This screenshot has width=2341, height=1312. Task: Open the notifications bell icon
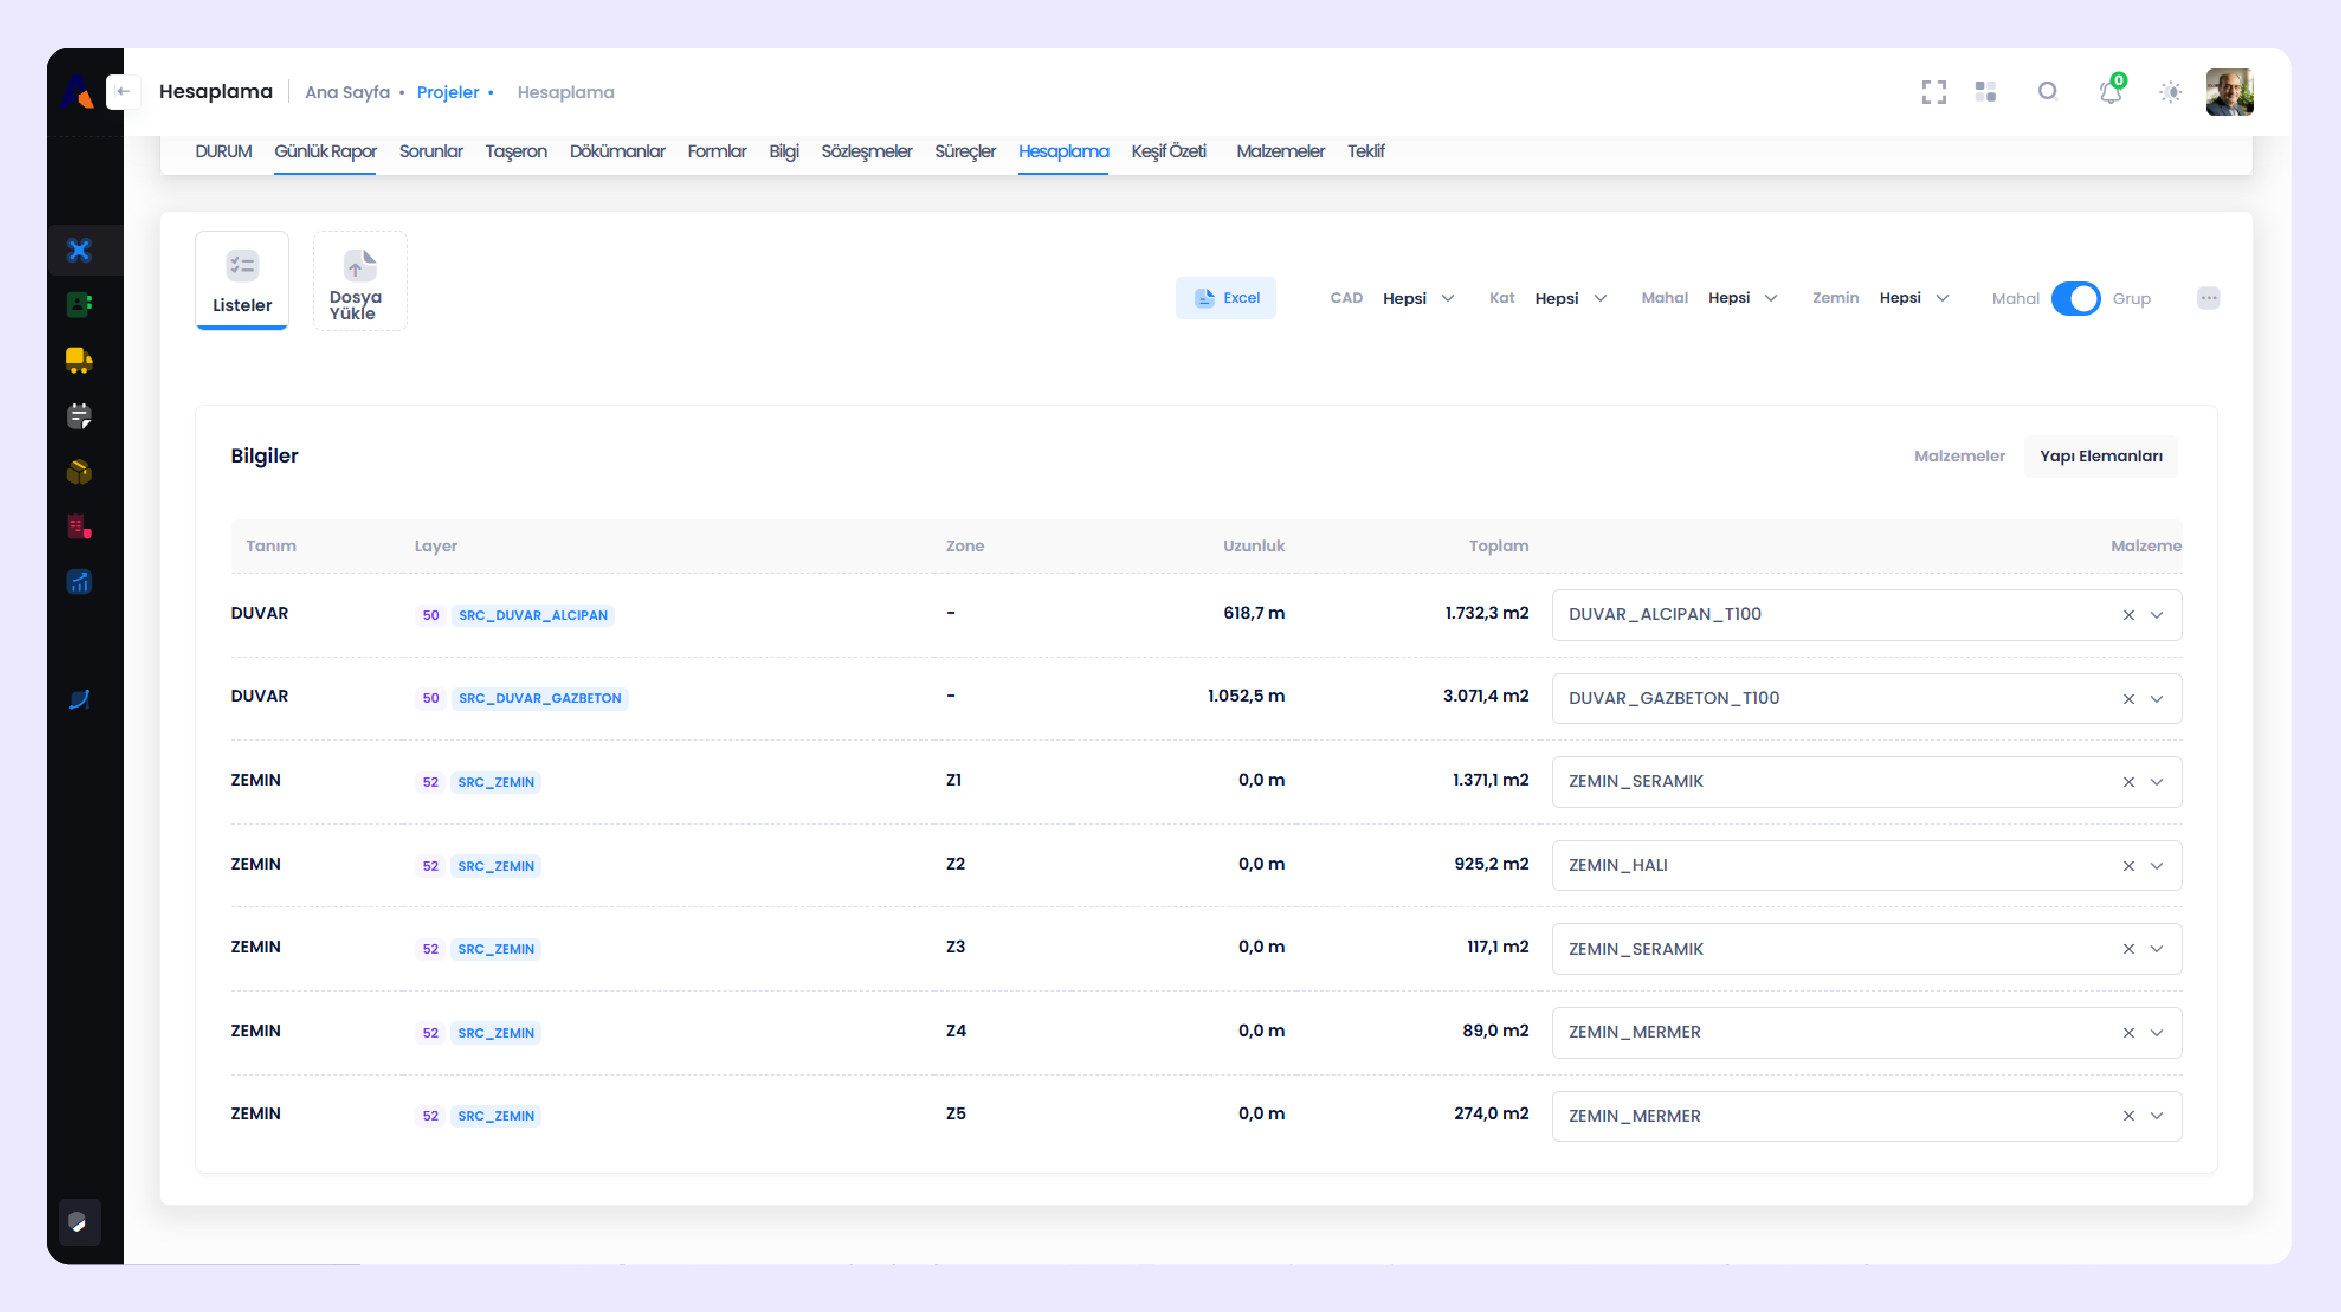(x=2110, y=92)
